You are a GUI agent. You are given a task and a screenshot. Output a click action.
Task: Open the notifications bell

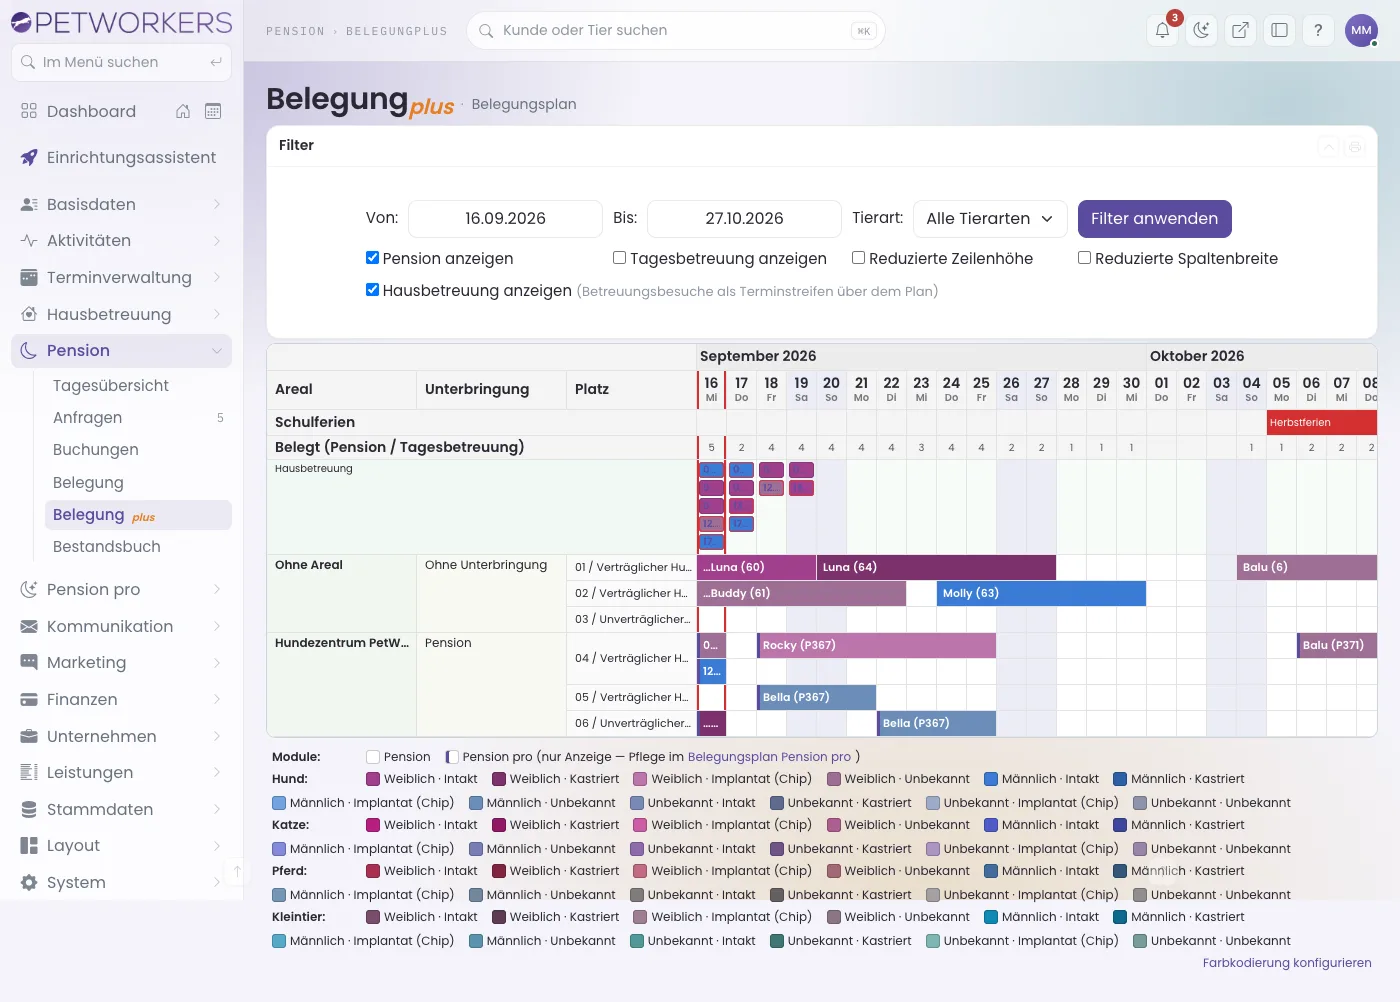coord(1163,30)
